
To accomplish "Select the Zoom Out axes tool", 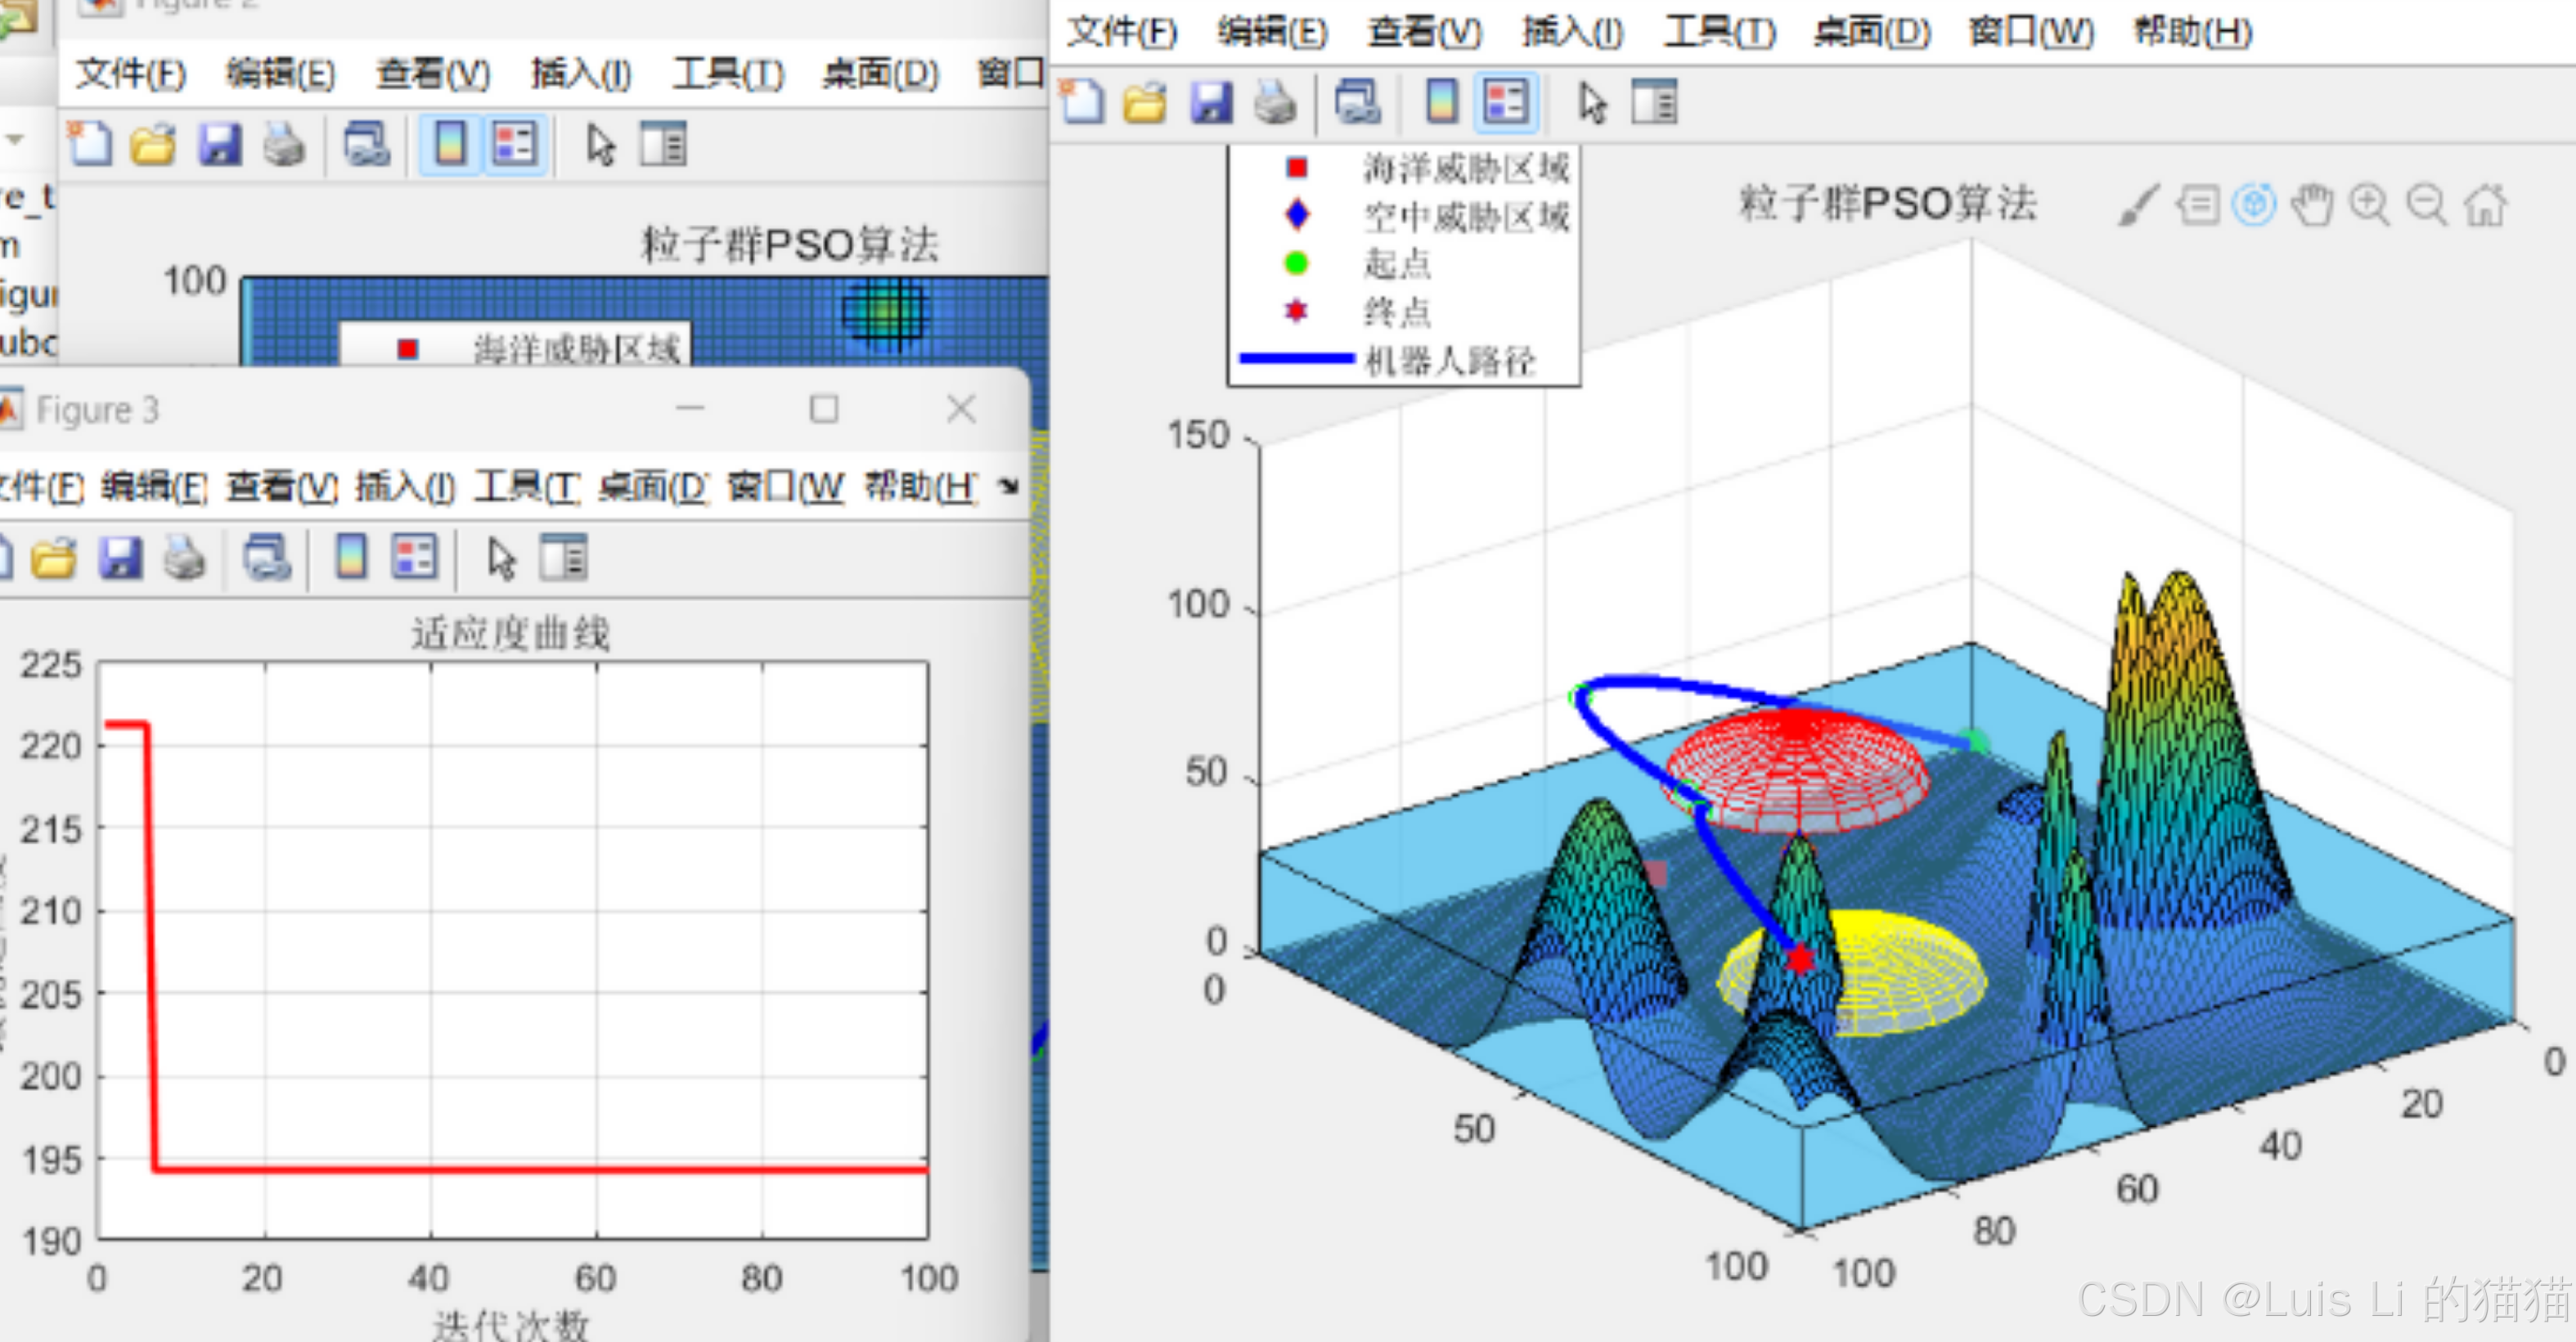I will tap(2427, 206).
